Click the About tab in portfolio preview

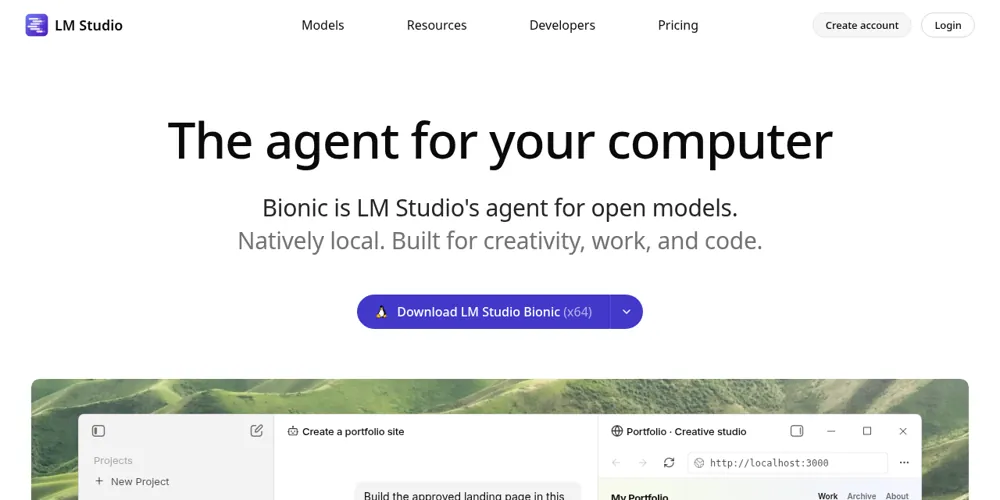tap(897, 496)
